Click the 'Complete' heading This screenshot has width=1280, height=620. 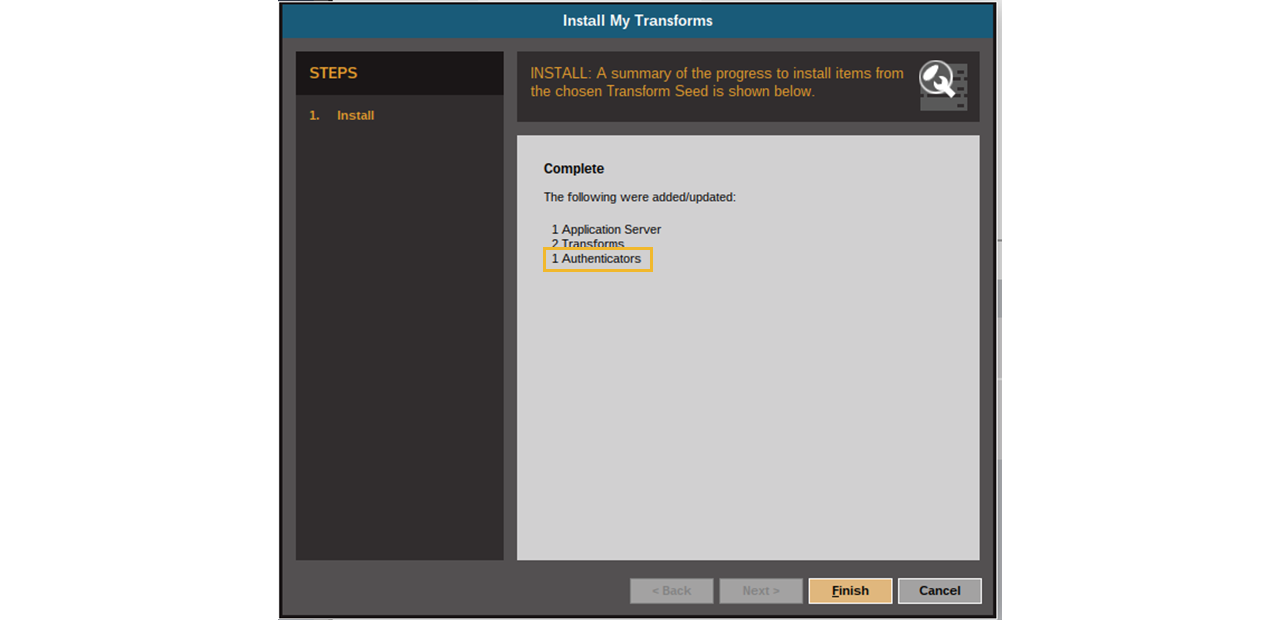tap(574, 169)
